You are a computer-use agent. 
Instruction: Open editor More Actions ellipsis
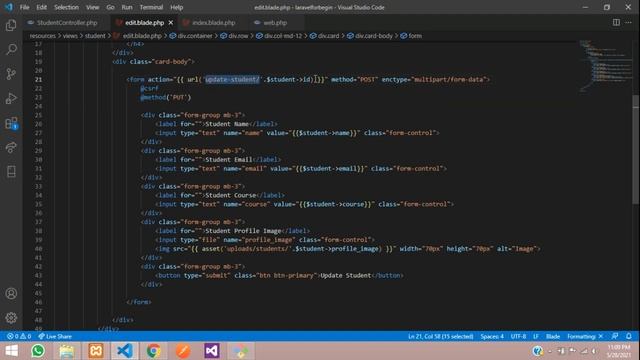628,22
